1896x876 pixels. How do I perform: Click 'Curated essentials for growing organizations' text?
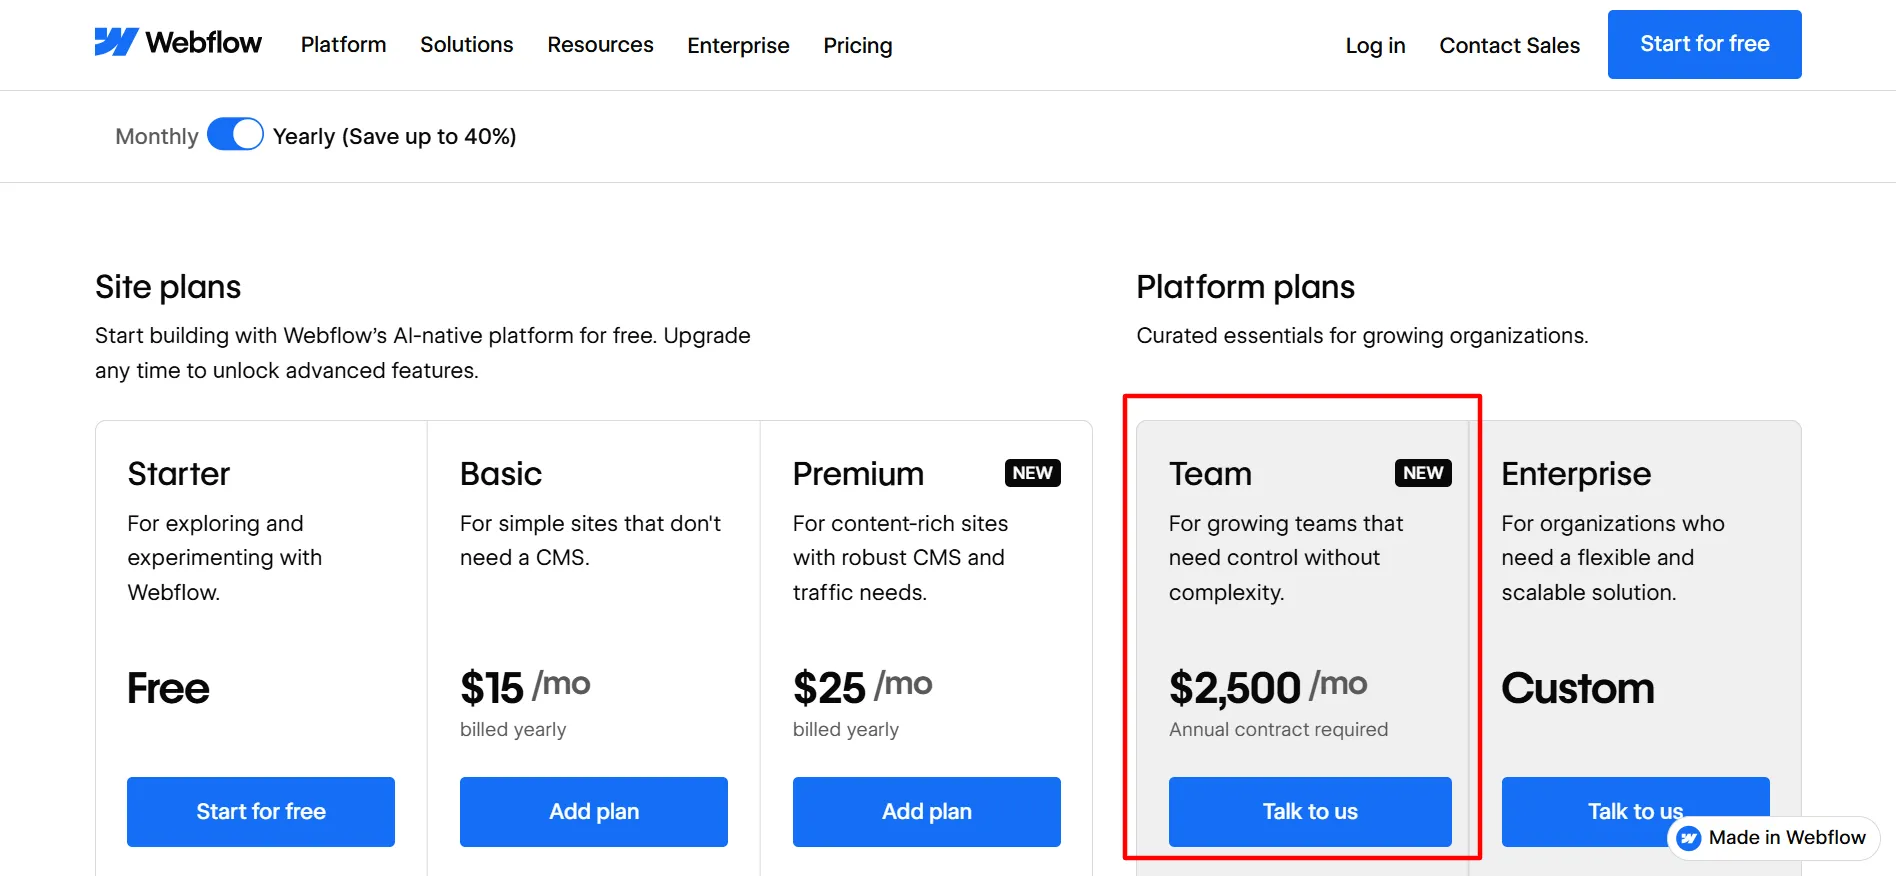coord(1362,335)
